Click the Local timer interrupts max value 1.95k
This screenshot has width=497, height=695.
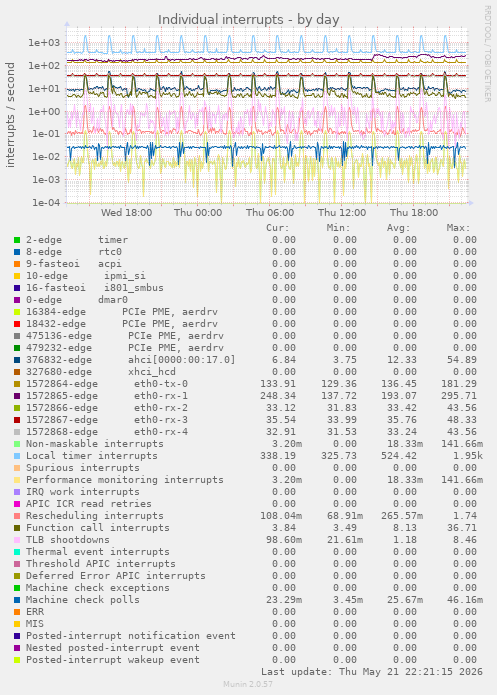(x=465, y=456)
